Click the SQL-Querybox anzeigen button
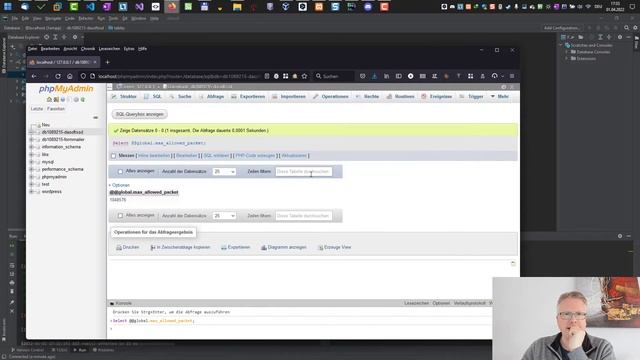The image size is (640, 360). click(140, 114)
